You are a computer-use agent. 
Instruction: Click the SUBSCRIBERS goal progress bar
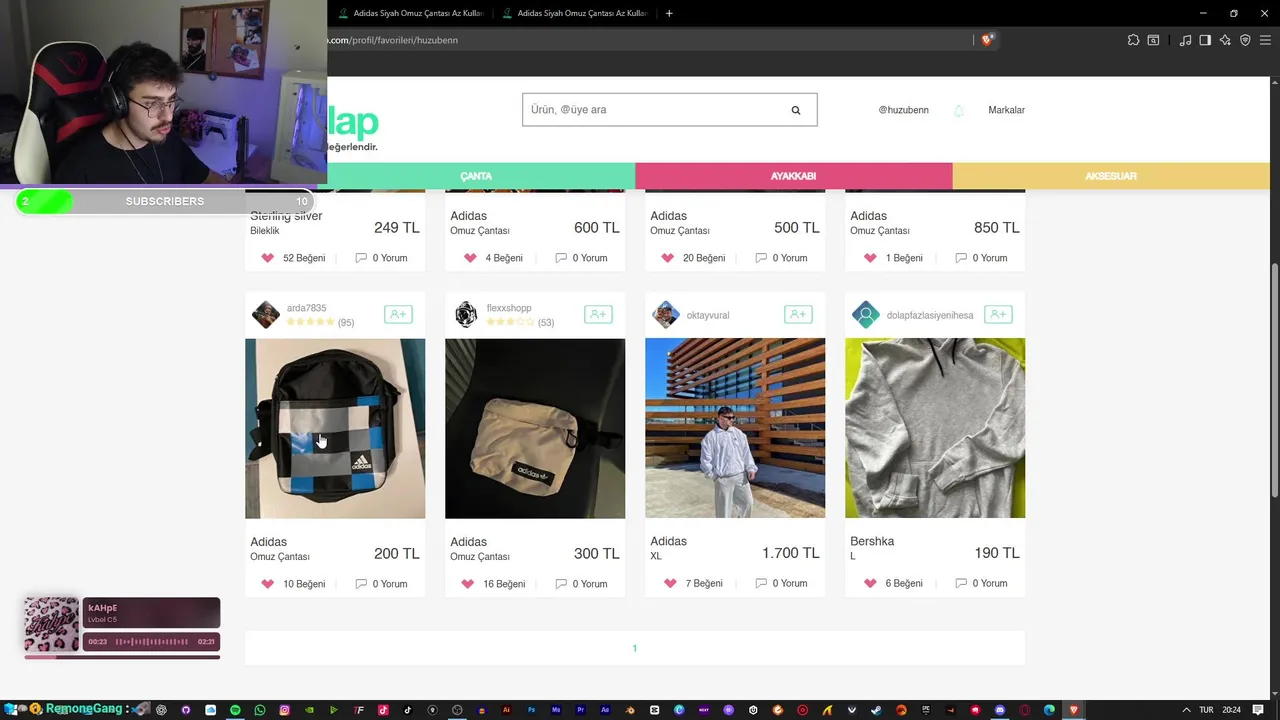(165, 201)
